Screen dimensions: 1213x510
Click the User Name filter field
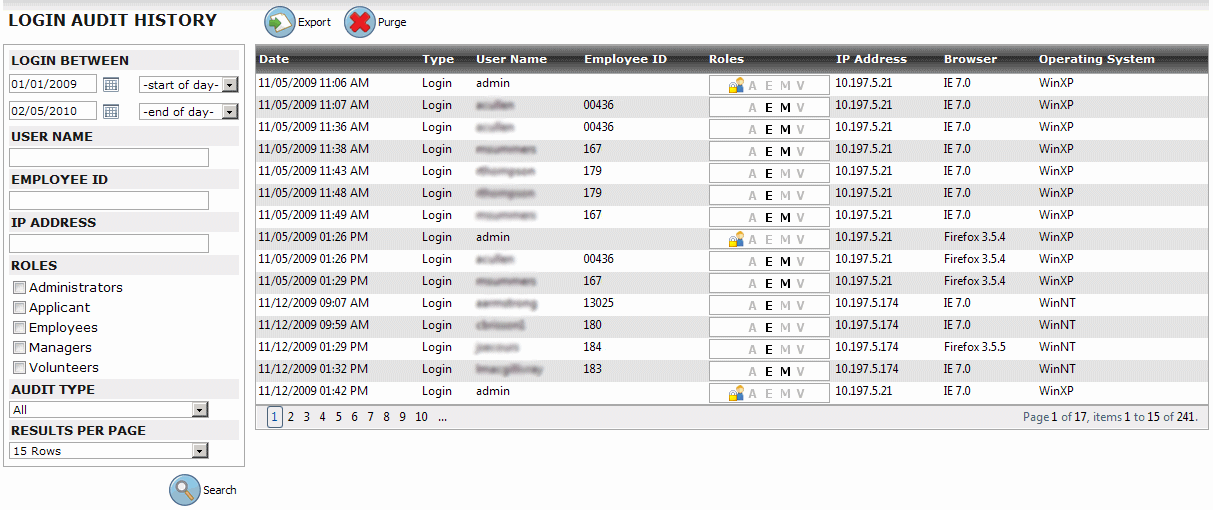(109, 158)
